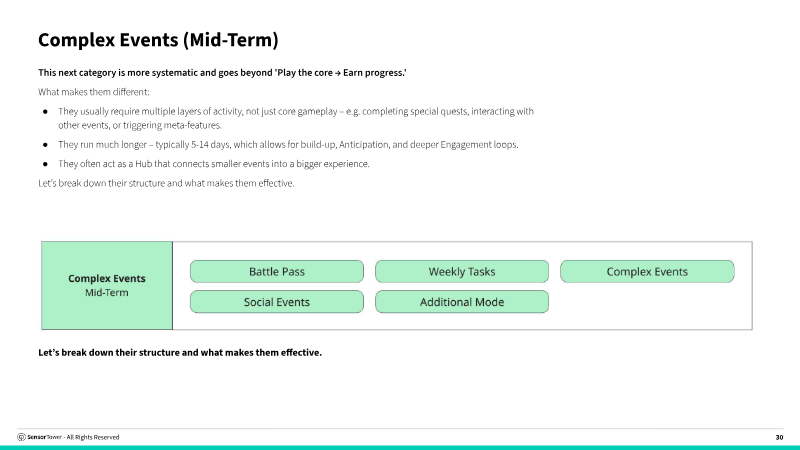Image resolution: width=800 pixels, height=450 pixels.
Task: Click the bullet text mentioning 5-14 days
Action: [288, 145]
